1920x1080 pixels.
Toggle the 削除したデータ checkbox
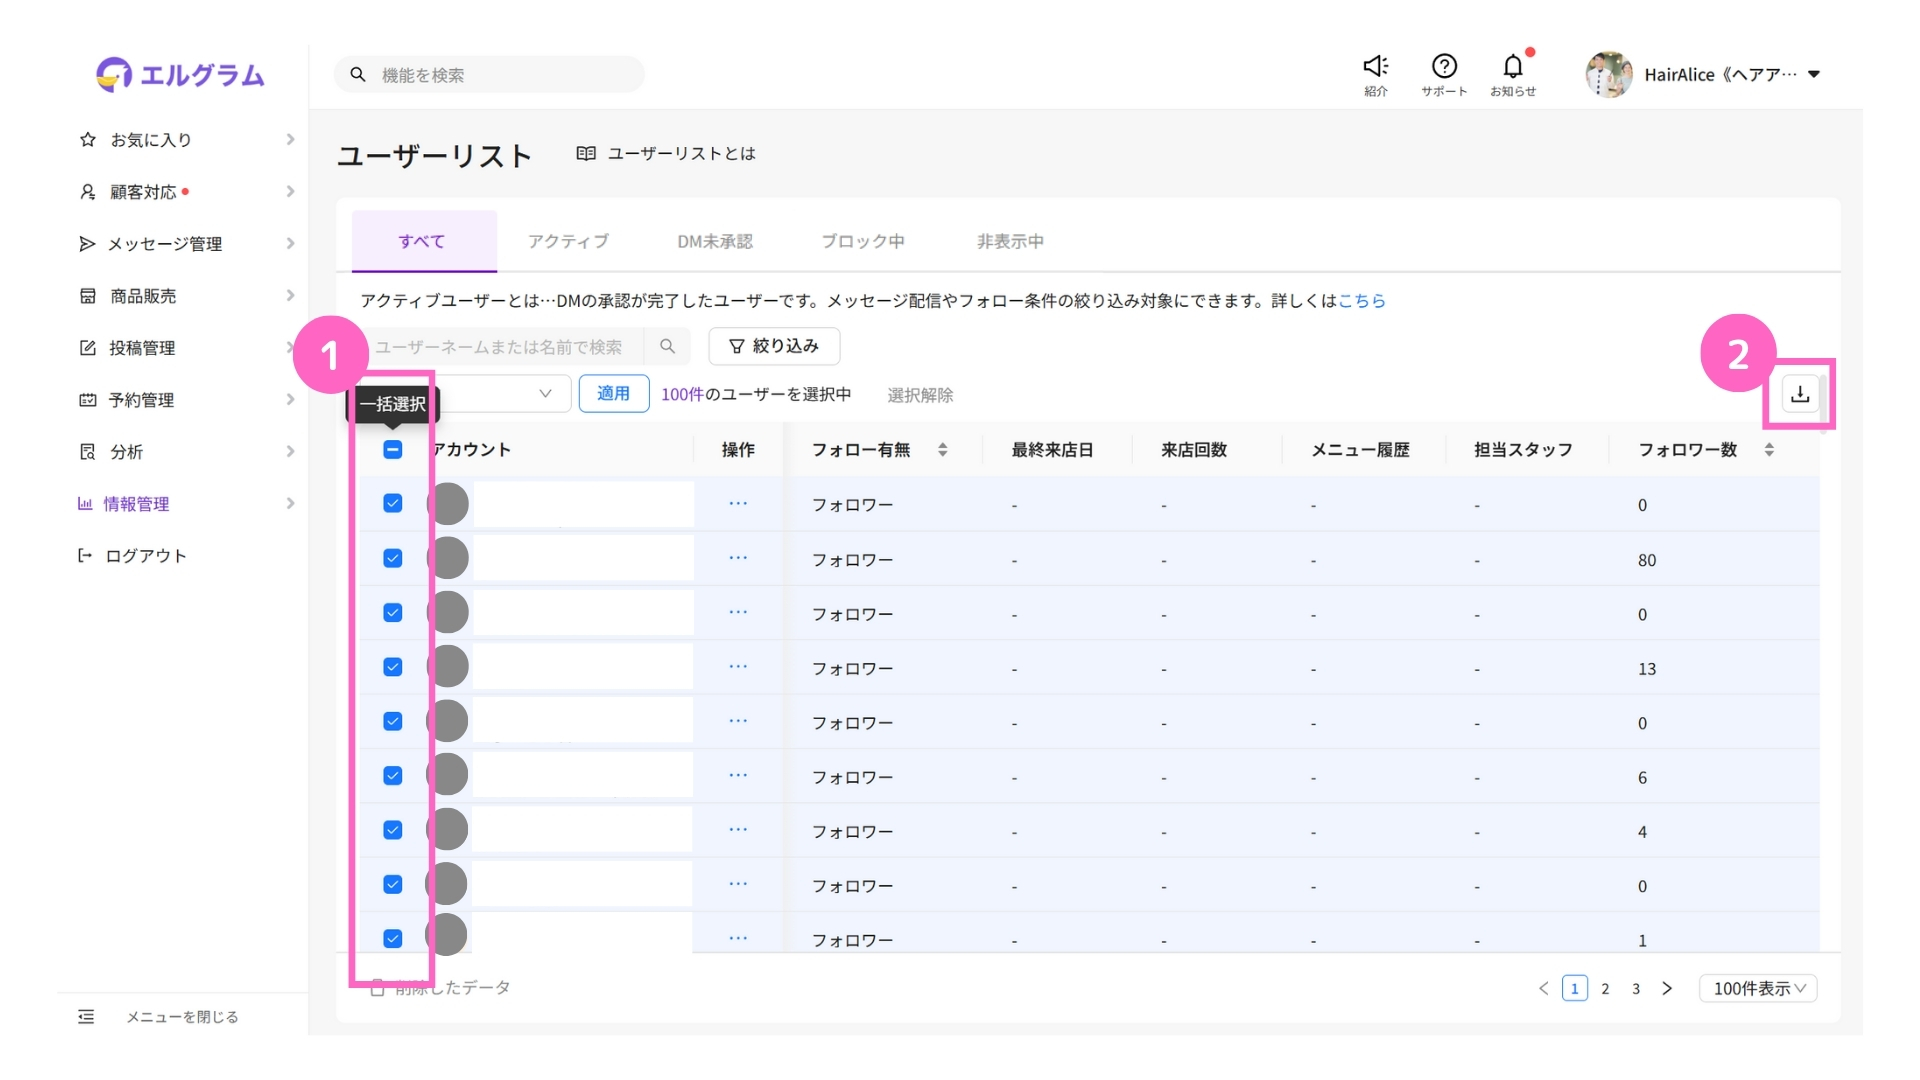pyautogui.click(x=377, y=988)
